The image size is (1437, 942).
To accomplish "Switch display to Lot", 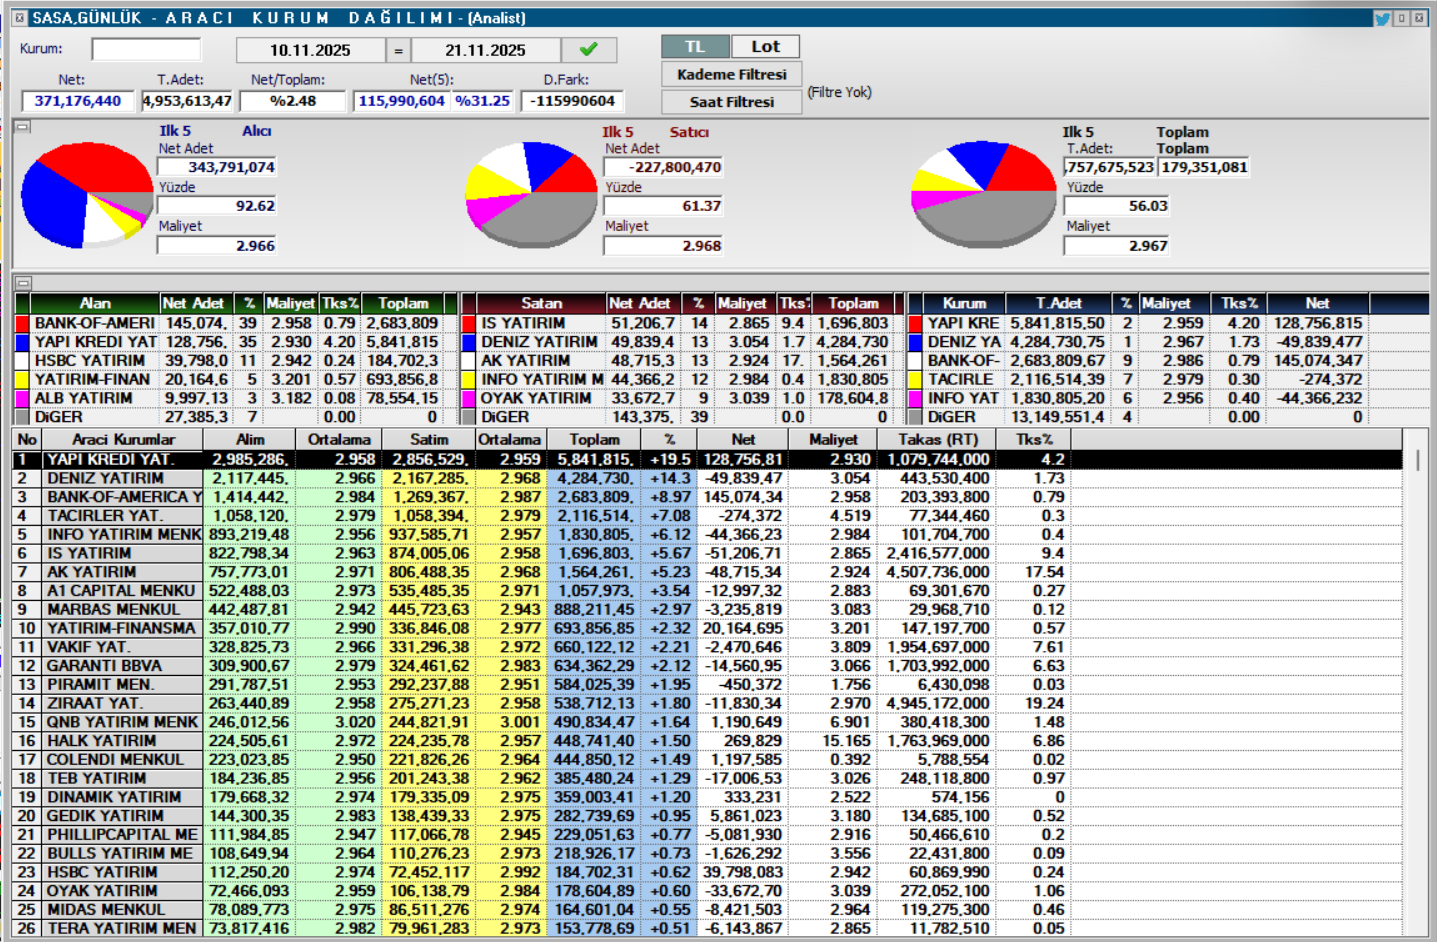I will click(x=765, y=47).
